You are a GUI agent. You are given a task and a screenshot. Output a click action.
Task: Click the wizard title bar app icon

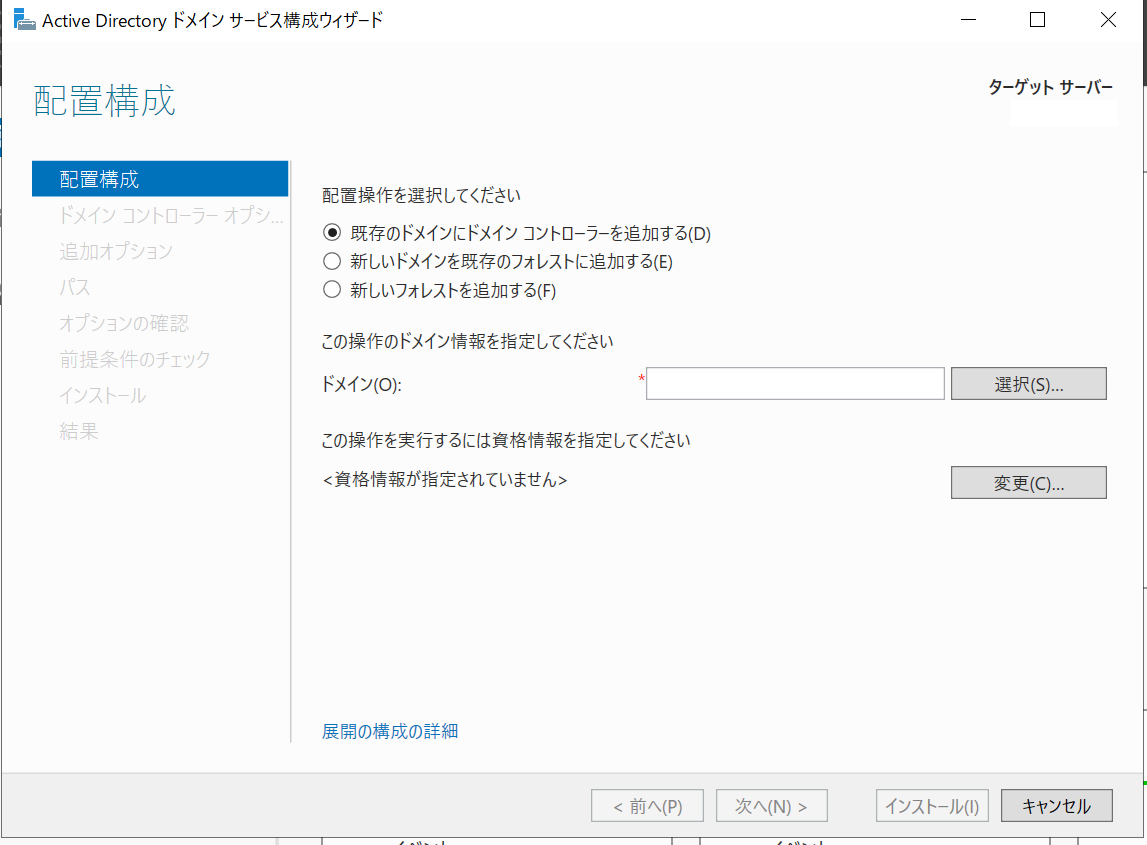point(24,20)
